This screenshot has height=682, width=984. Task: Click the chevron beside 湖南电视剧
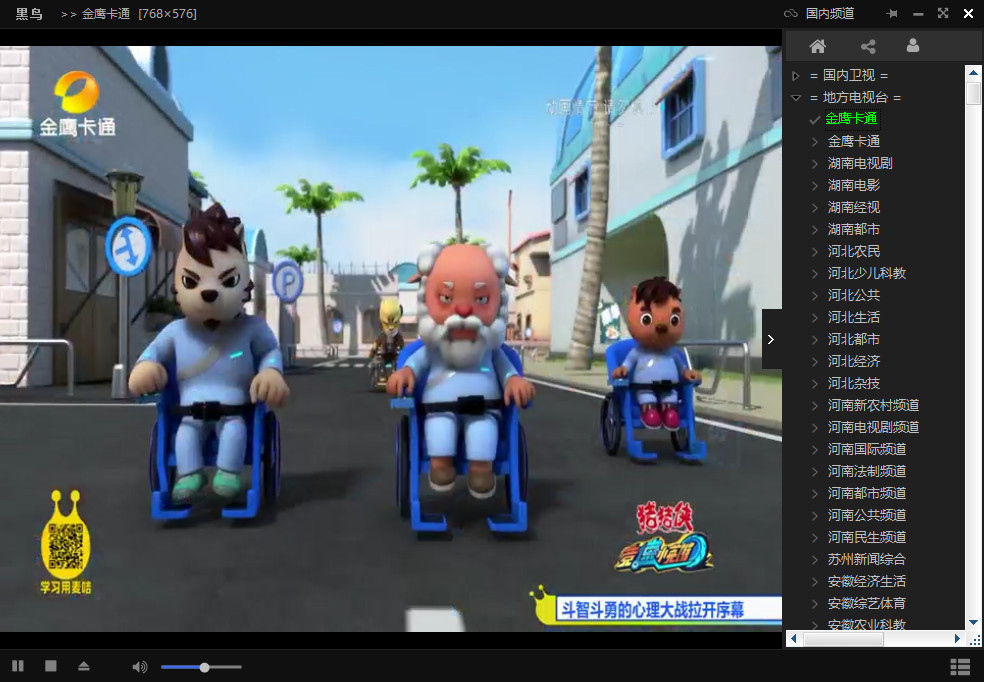tap(815, 164)
